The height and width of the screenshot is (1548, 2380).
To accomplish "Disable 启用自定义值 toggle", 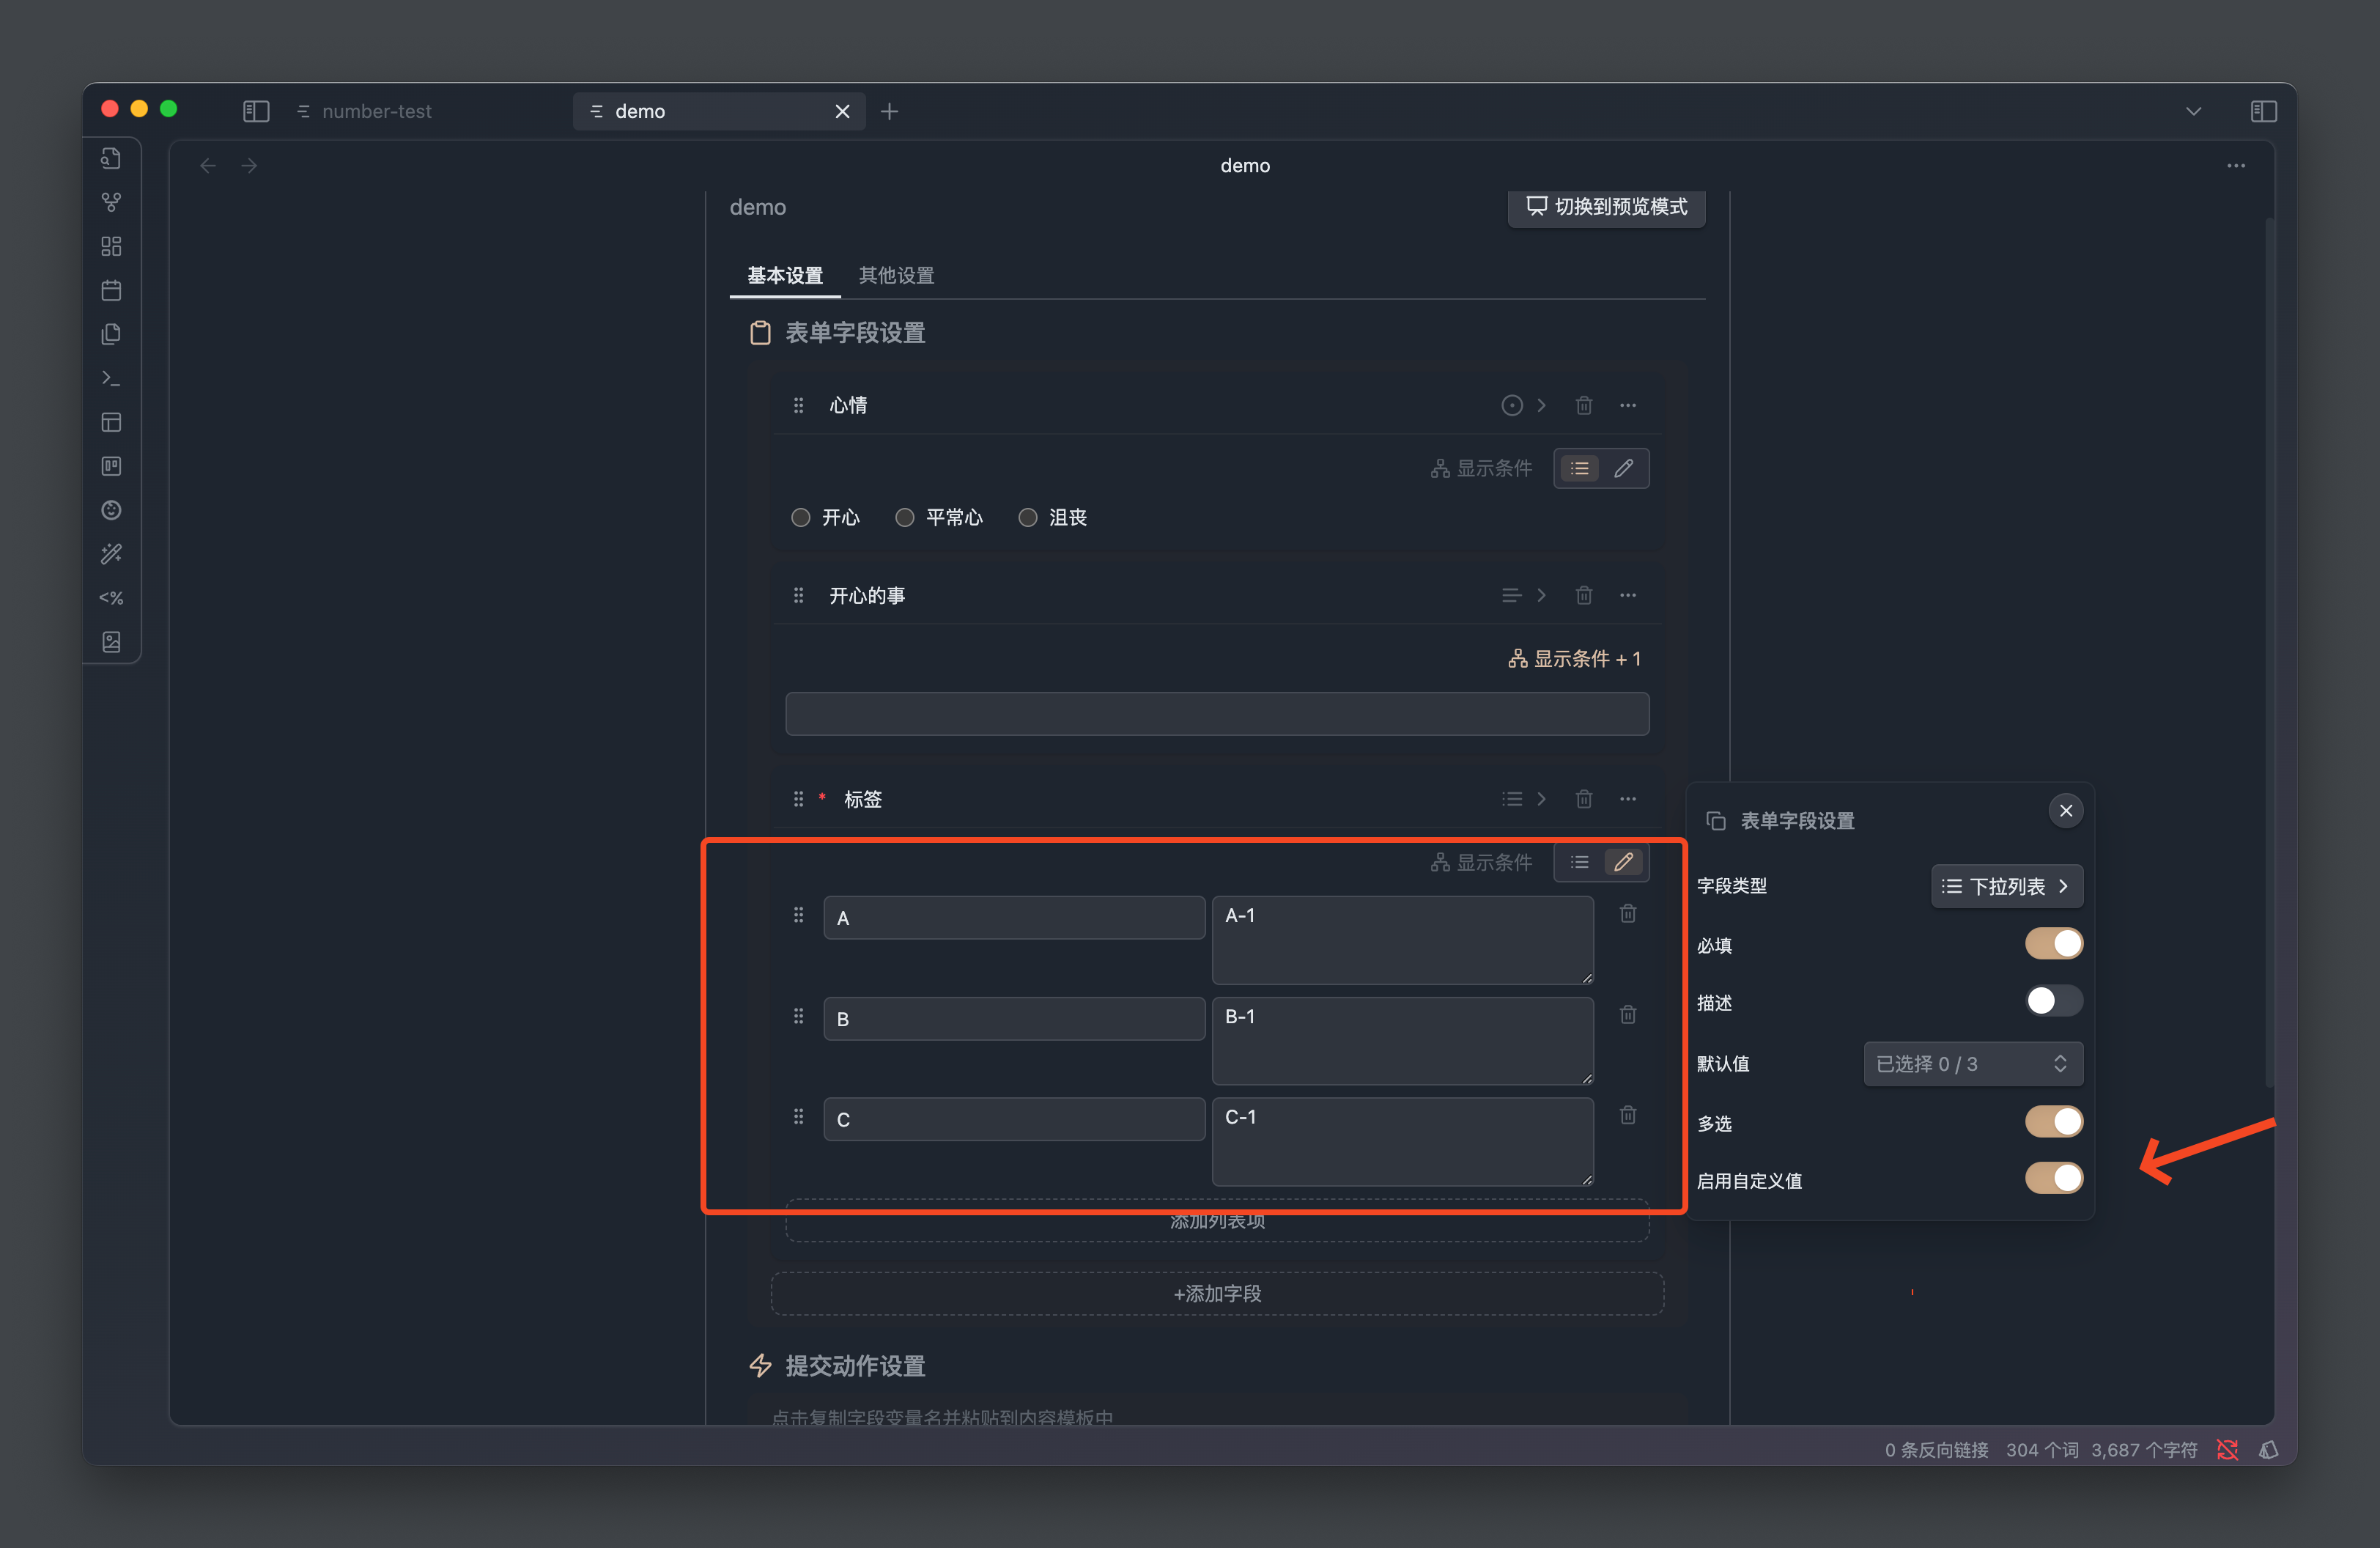I will click(x=2053, y=1179).
